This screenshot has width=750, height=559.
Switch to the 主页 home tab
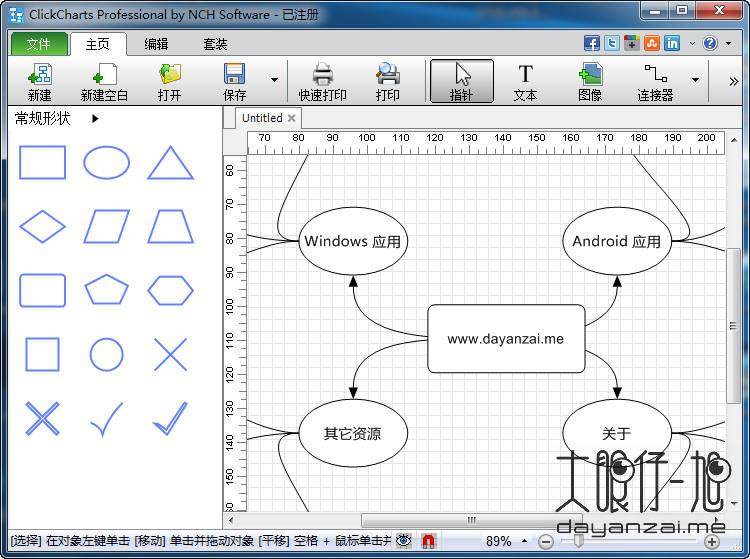point(98,44)
